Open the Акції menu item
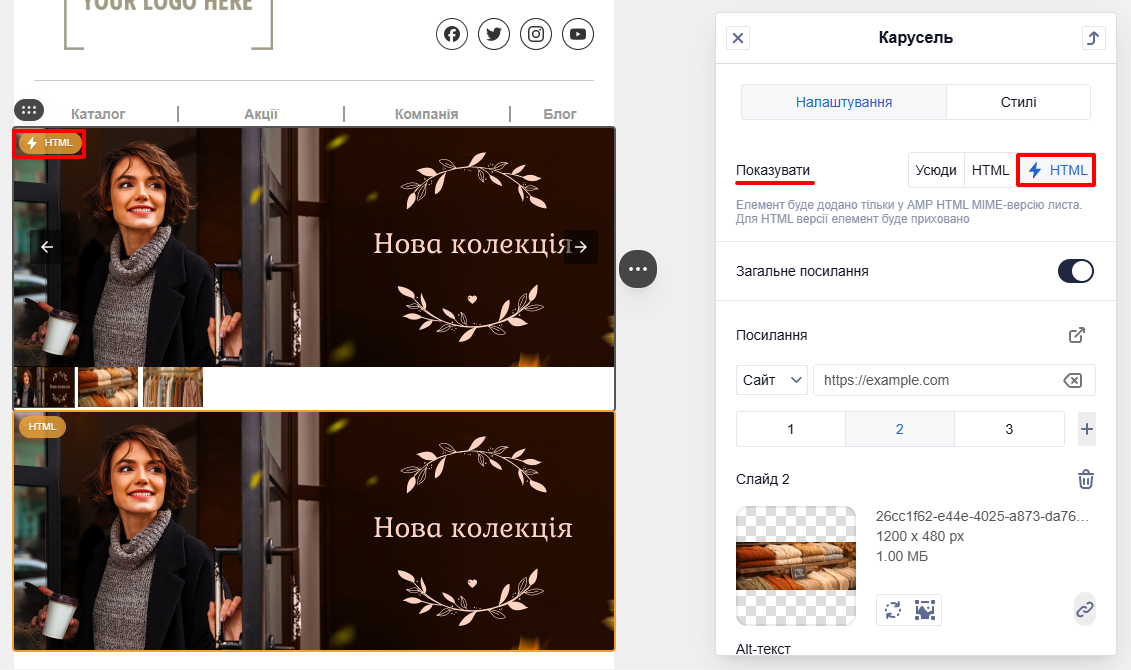 tap(261, 114)
